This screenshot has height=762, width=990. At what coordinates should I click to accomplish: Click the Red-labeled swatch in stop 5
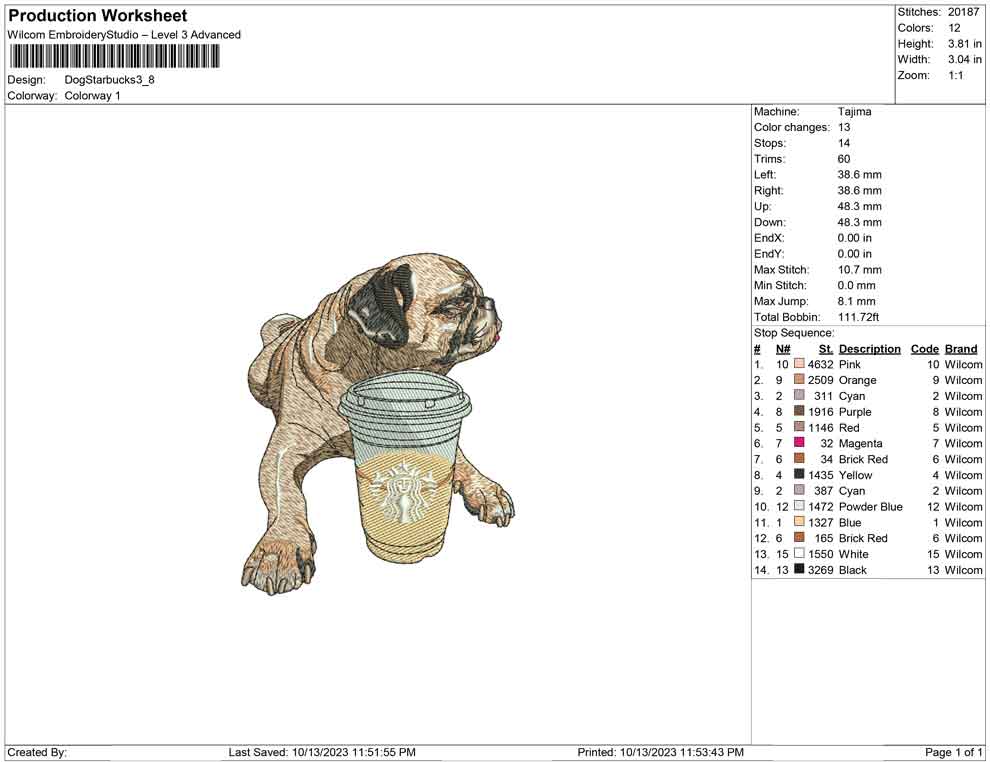pos(799,427)
